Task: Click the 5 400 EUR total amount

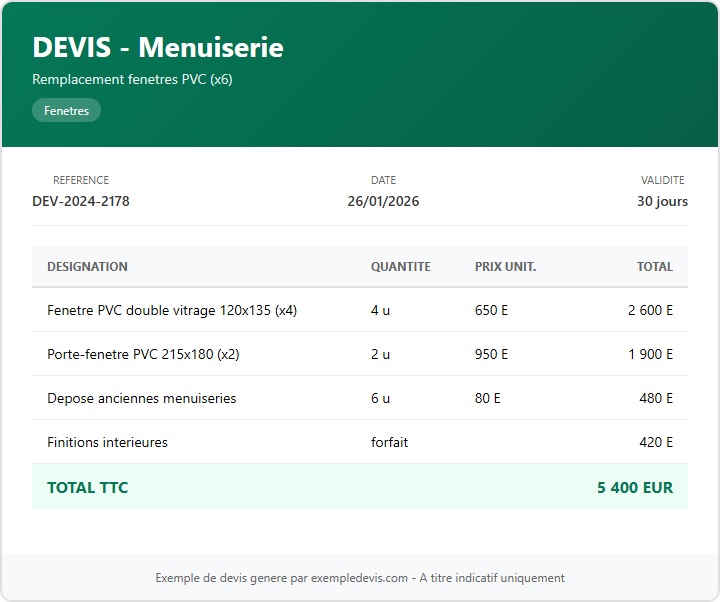Action: point(635,488)
